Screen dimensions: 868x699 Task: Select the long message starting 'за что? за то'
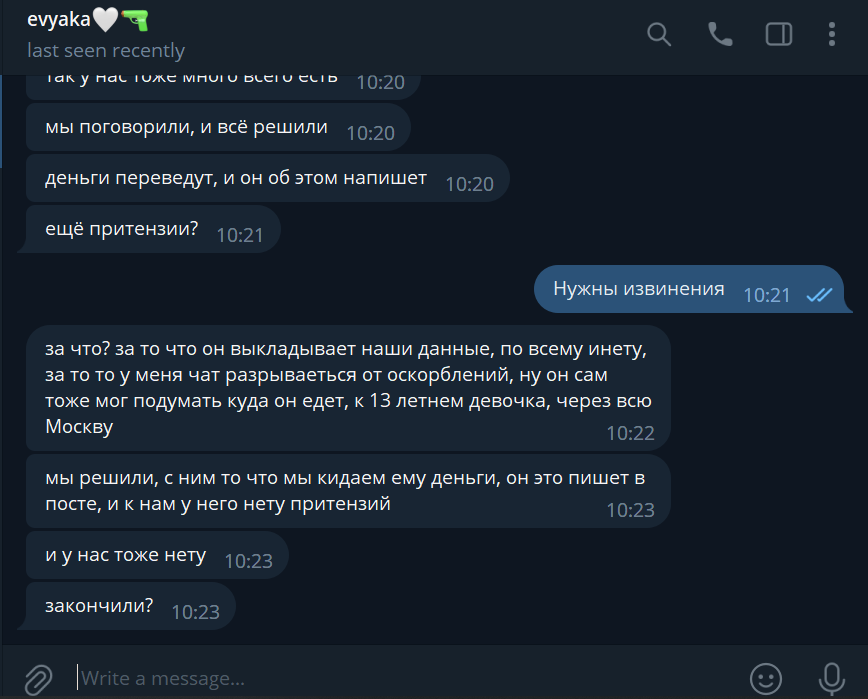coord(348,387)
